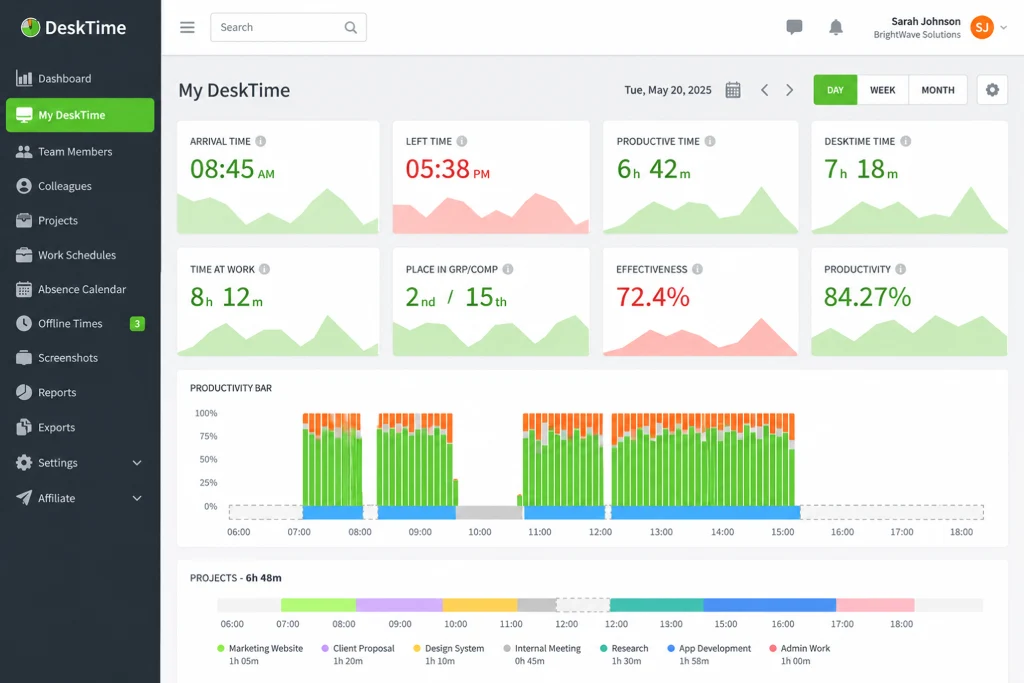Screen dimensions: 1024x683
Task: Open the calendar date picker icon
Action: 733,90
